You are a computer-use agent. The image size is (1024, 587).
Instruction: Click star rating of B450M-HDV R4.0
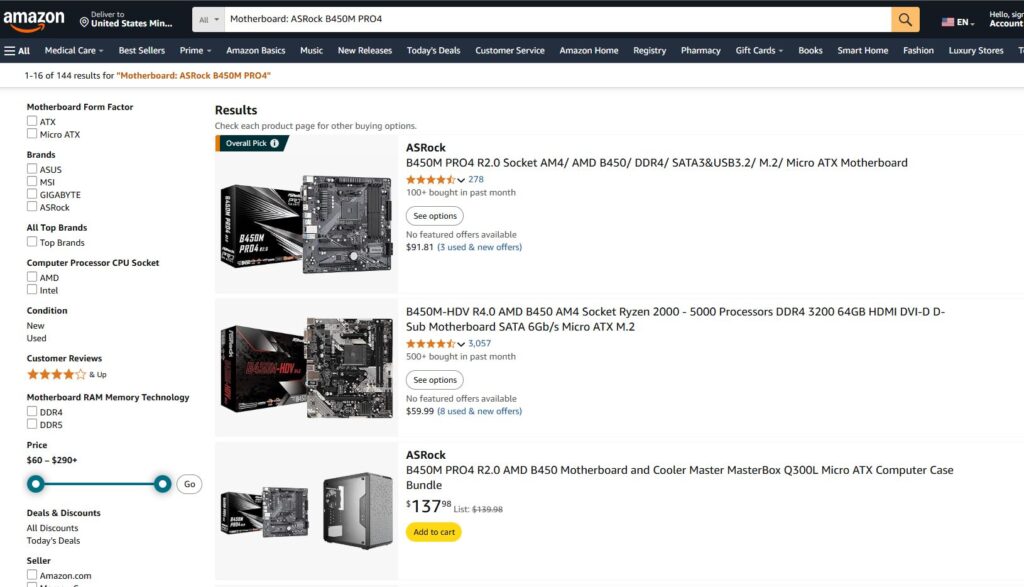(x=430, y=343)
